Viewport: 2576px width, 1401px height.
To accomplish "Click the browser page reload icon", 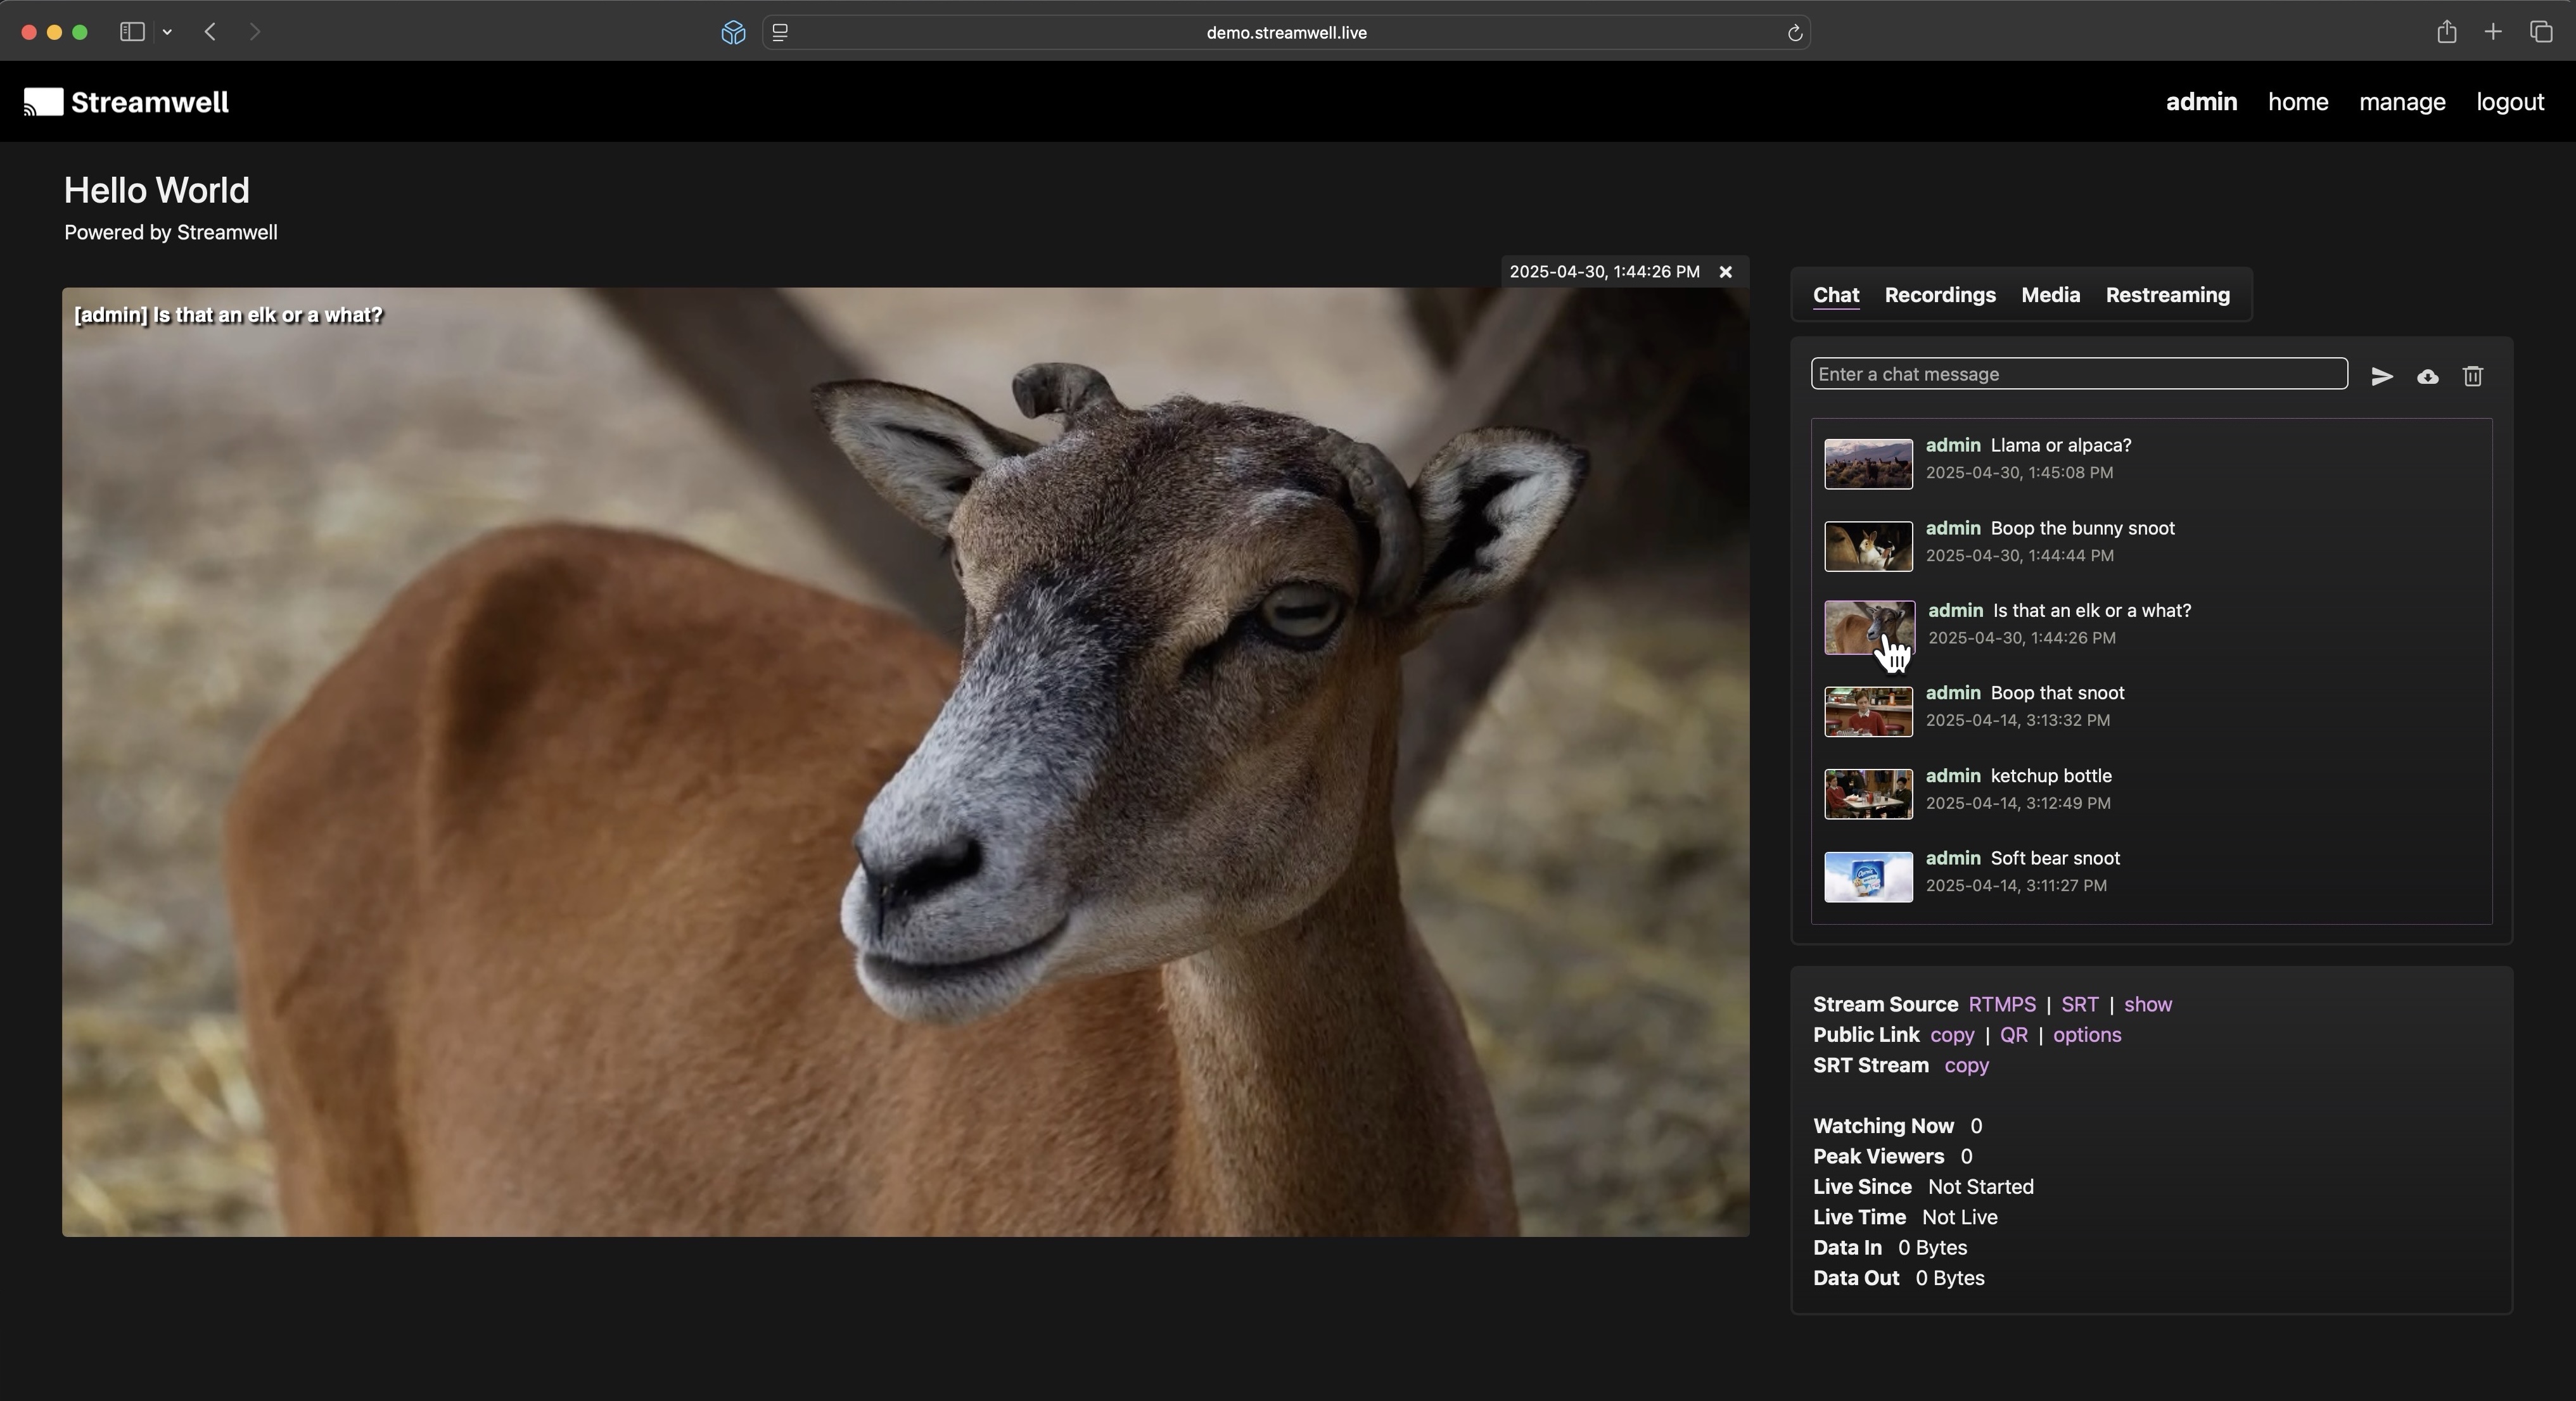I will coord(1794,33).
